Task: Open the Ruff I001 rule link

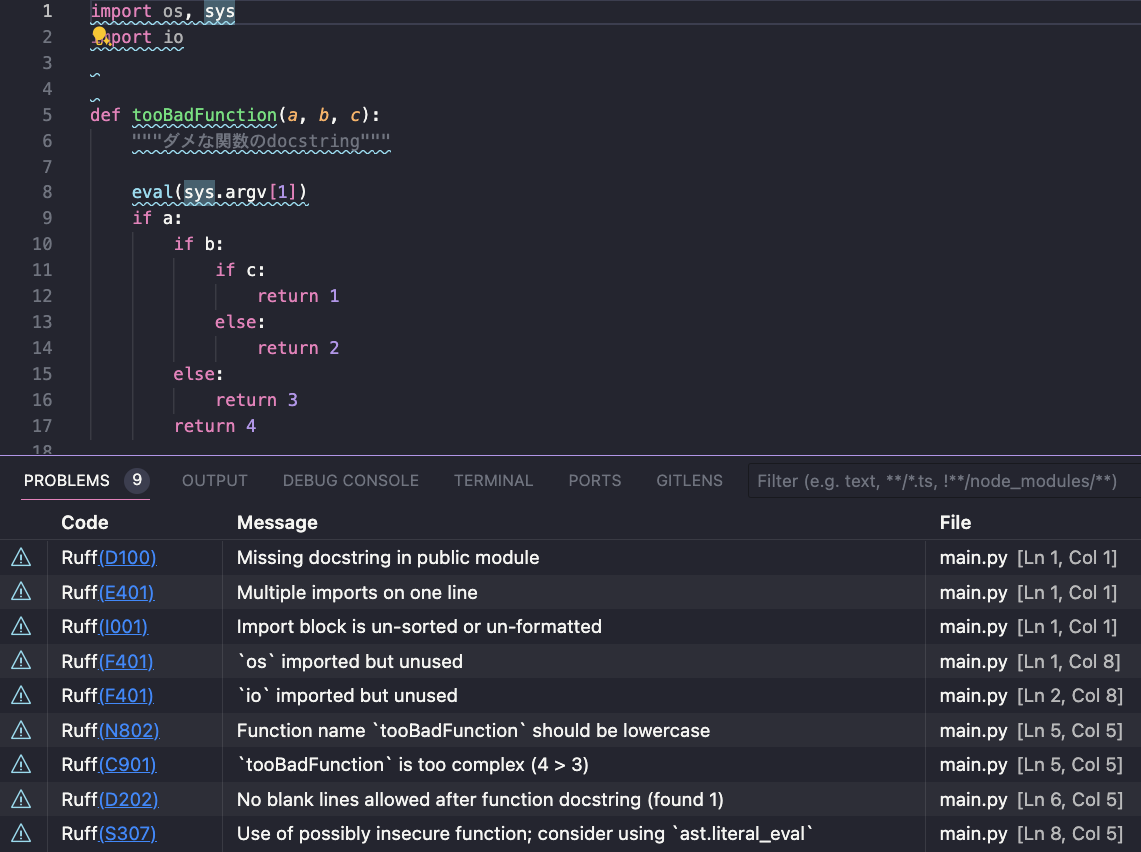Action: 123,626
